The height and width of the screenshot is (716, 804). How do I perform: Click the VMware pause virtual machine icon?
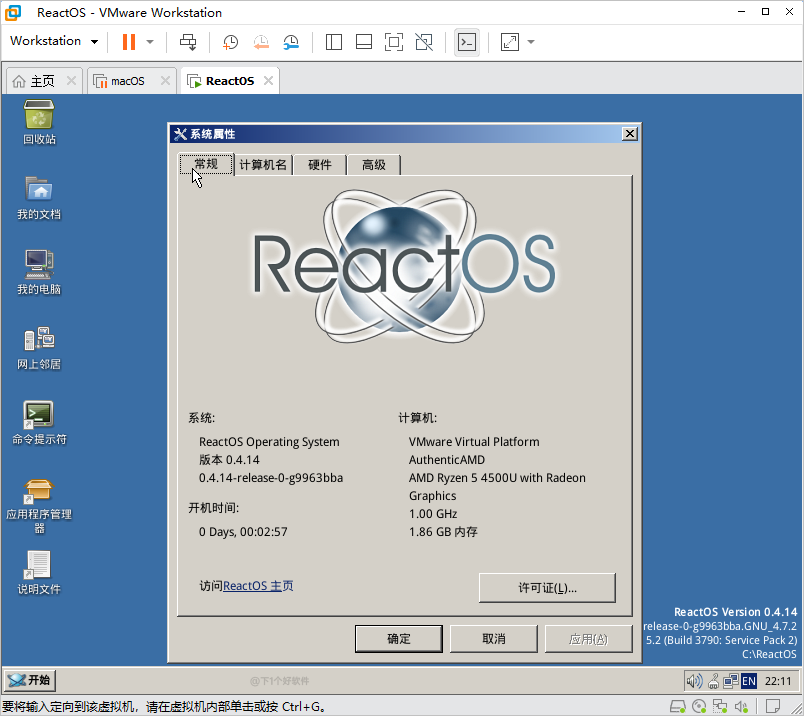click(128, 42)
